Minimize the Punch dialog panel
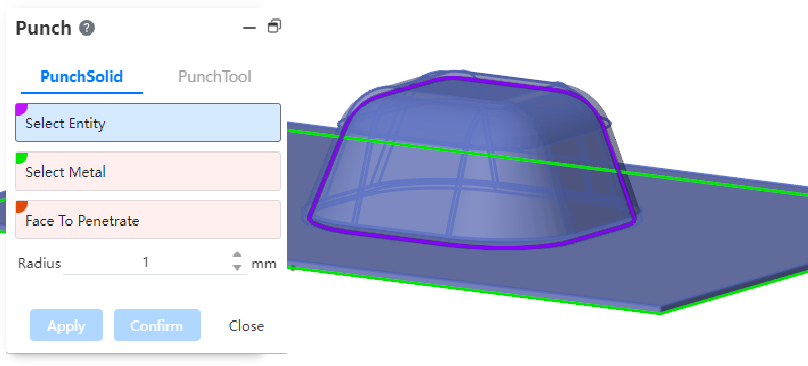Image resolution: width=808 pixels, height=366 pixels. [249, 28]
